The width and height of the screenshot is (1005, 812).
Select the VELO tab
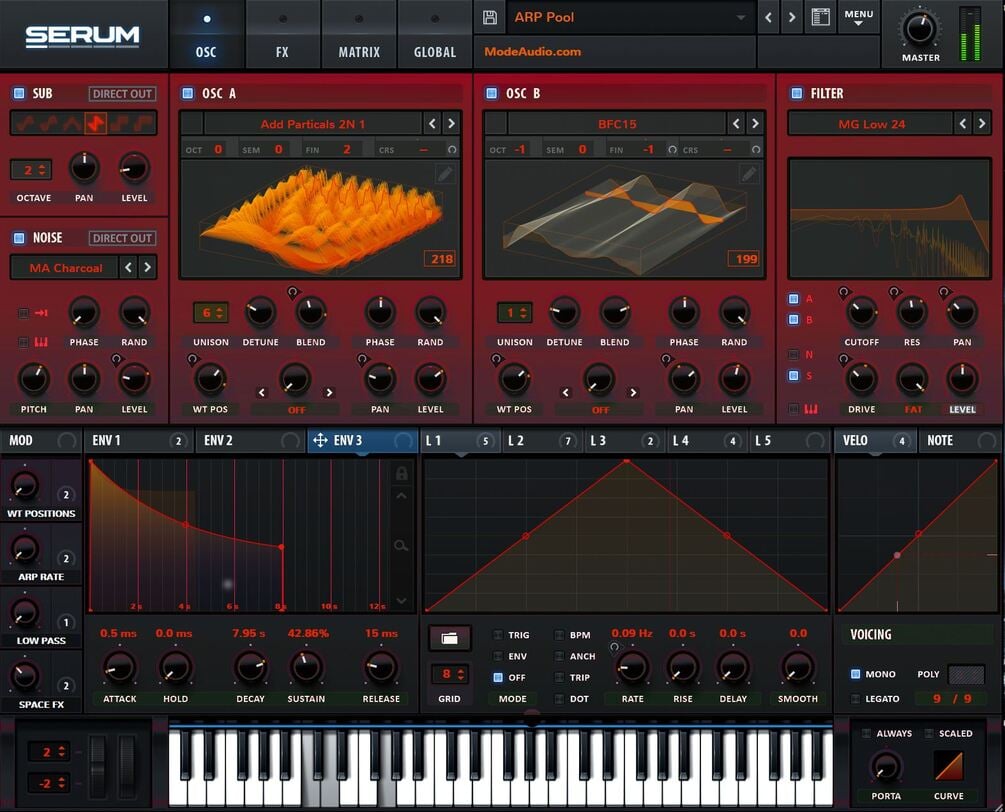874,440
